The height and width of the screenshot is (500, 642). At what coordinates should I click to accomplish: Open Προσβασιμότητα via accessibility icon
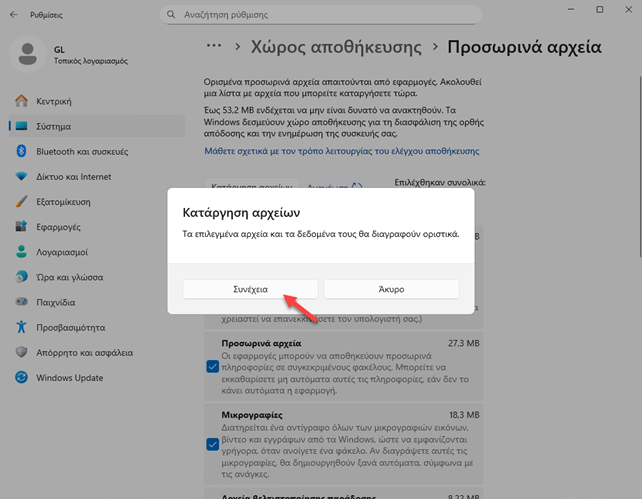pos(21,327)
